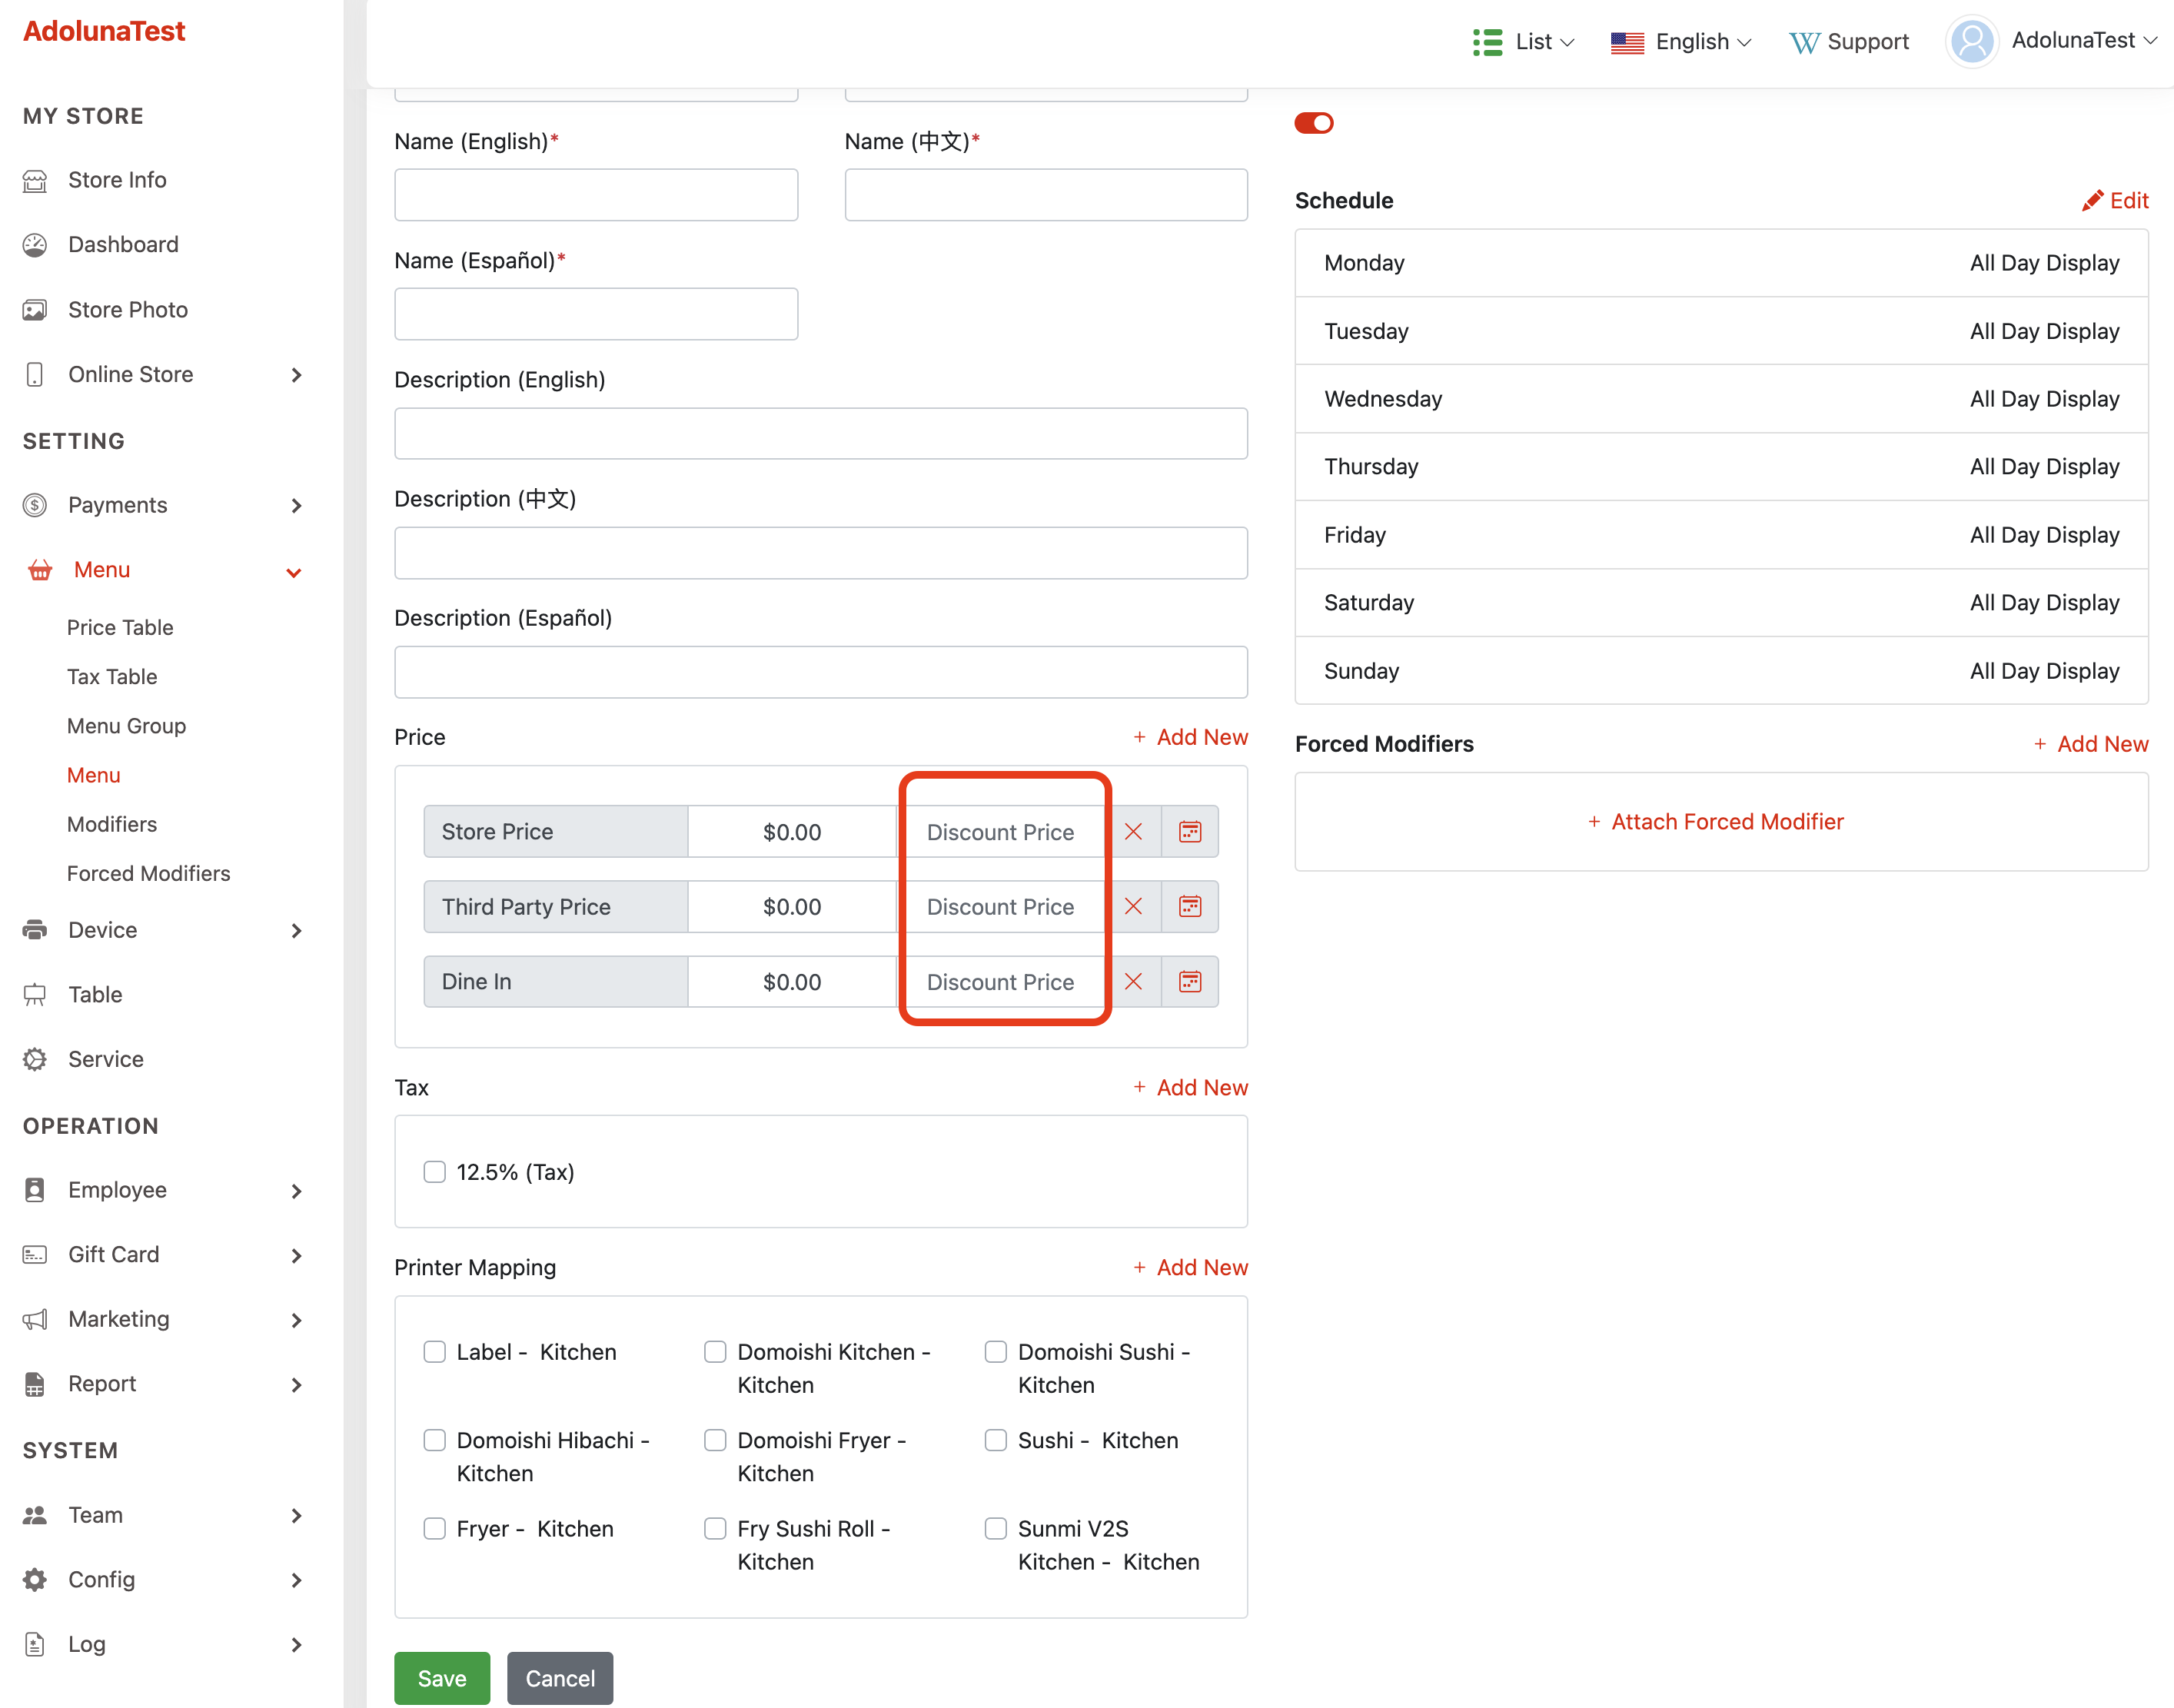This screenshot has width=2174, height=1708.
Task: Click Attach Forced Modifier link
Action: click(1716, 821)
